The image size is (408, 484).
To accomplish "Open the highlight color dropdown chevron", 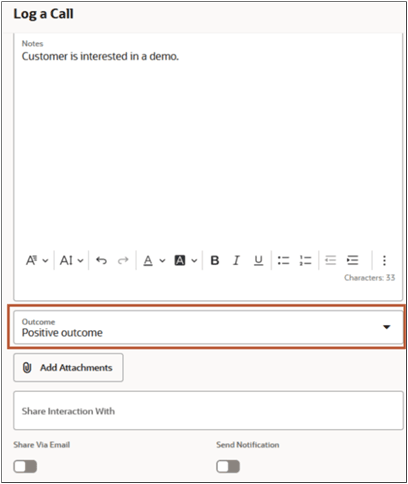I will click(194, 261).
